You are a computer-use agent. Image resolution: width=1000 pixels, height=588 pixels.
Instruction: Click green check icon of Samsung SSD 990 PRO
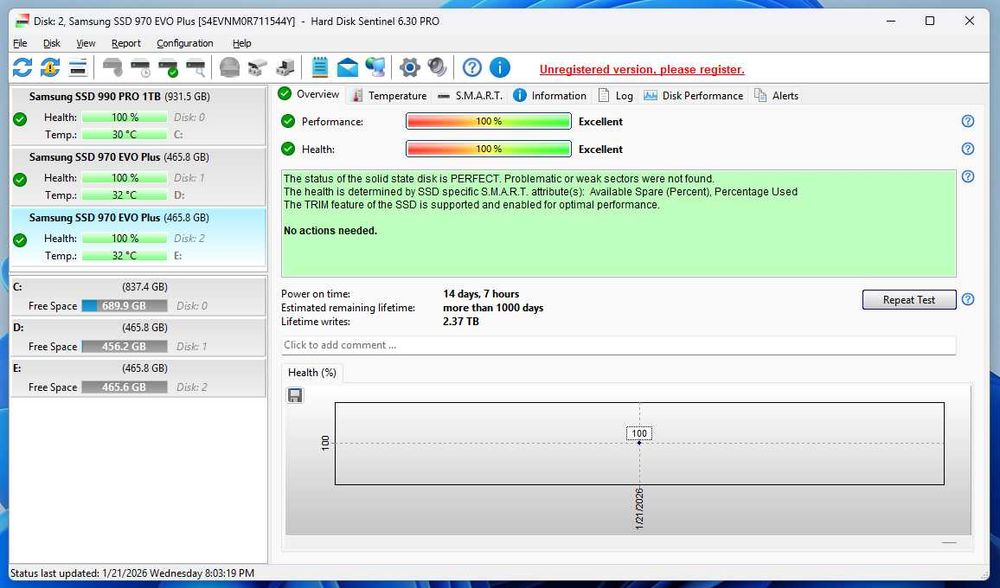point(20,119)
